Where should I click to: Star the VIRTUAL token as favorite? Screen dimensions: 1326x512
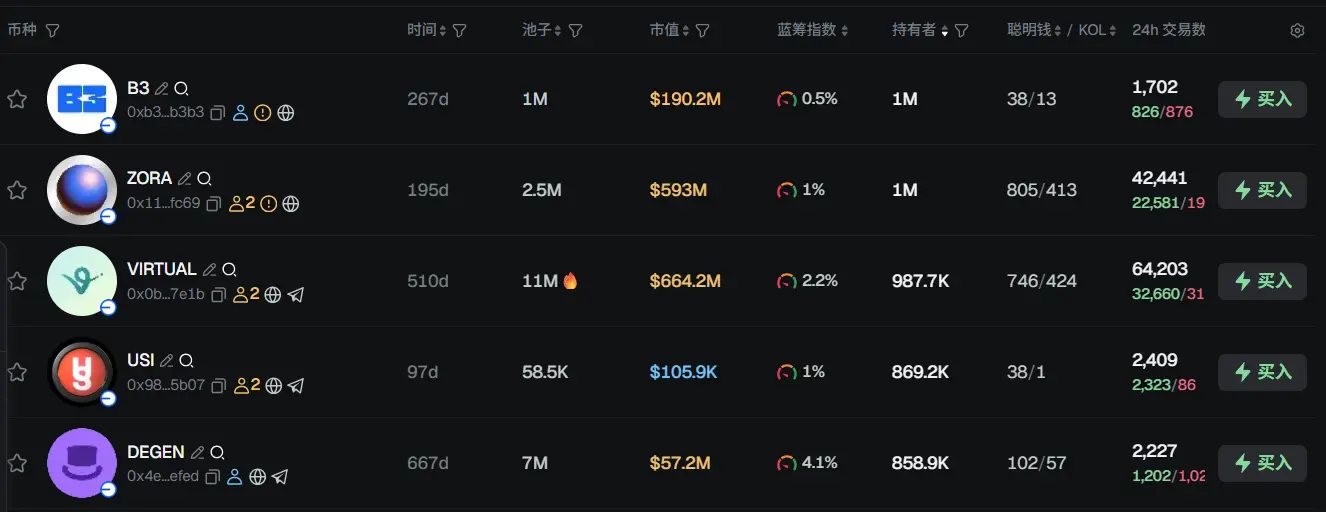tap(17, 281)
